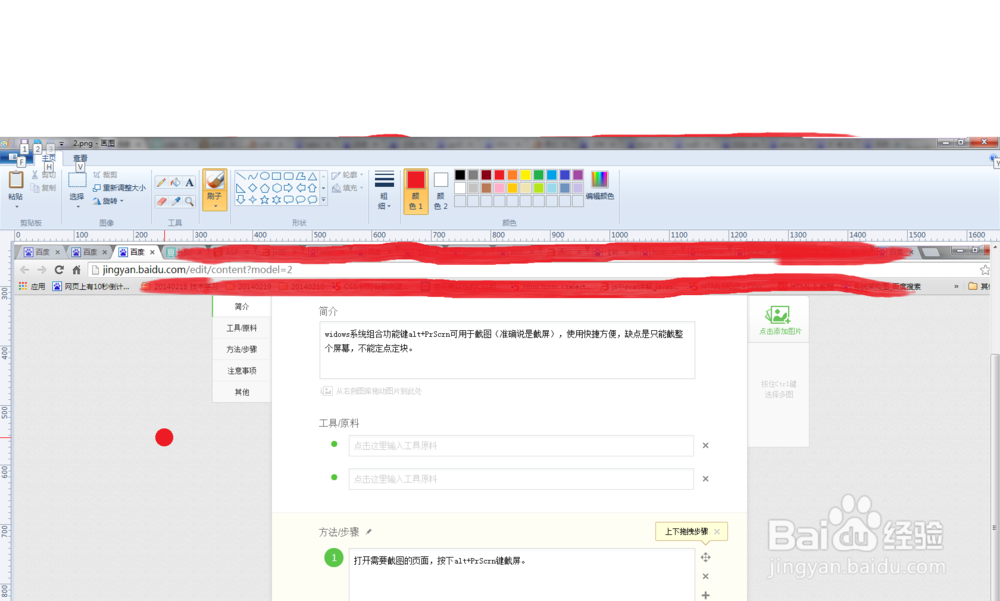This screenshot has width=1000, height=601.
Task: Choose the Rounded rectangle shape
Action: pos(288,176)
